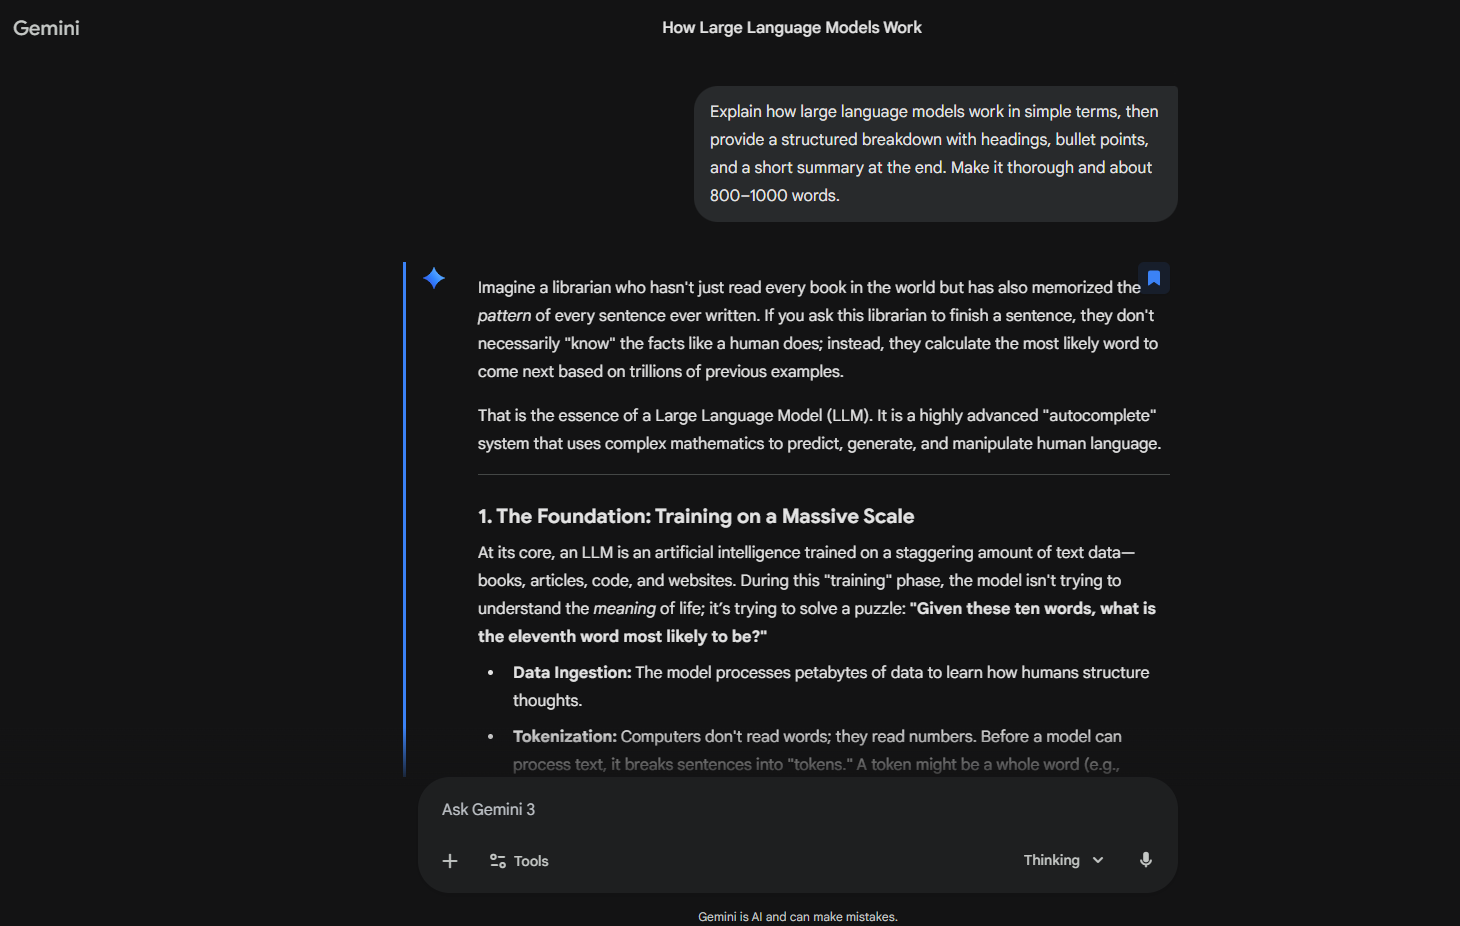Click the Foundation: Training on a Massive Scale heading

pos(696,516)
